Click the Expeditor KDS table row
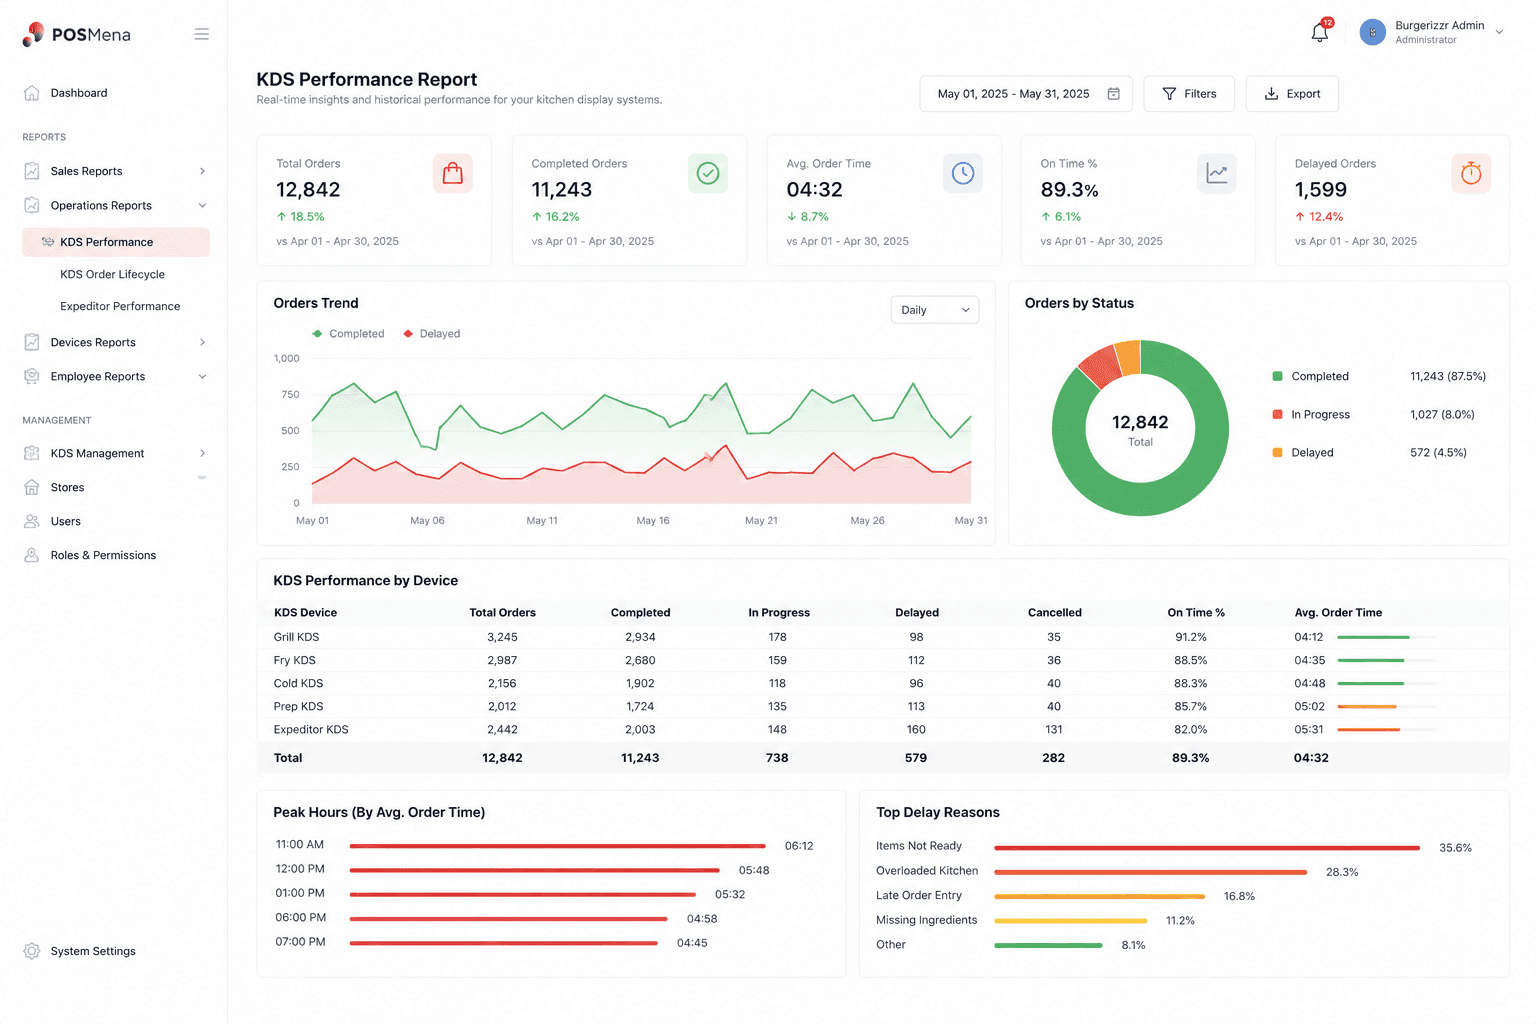This screenshot has height=1024, width=1536. click(883, 730)
